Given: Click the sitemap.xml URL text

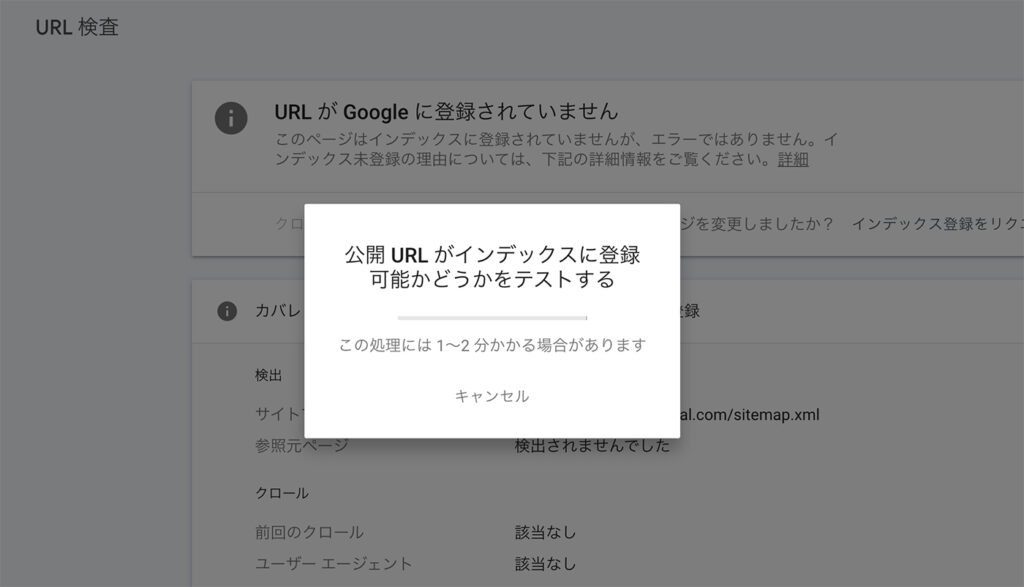Looking at the screenshot, I should pos(750,415).
